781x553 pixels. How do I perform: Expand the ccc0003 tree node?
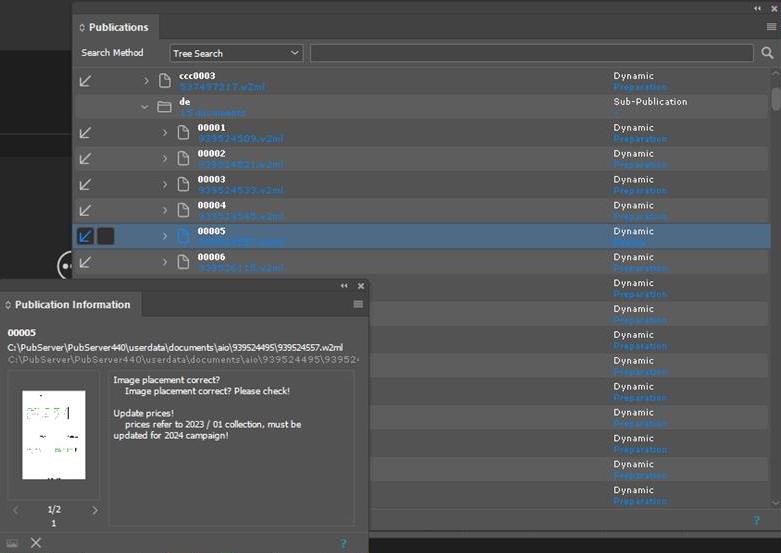pyautogui.click(x=146, y=81)
